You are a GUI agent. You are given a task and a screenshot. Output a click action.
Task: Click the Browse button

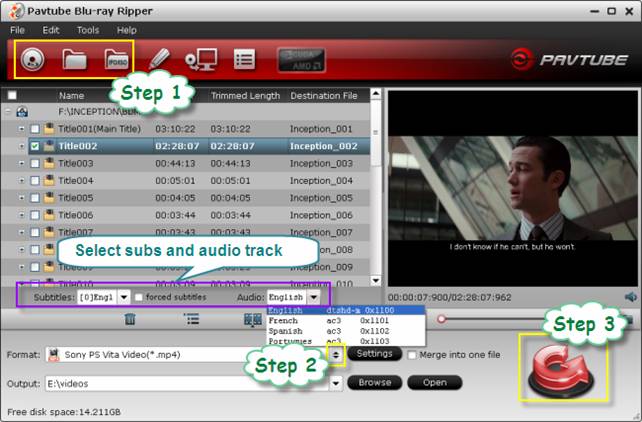(375, 382)
